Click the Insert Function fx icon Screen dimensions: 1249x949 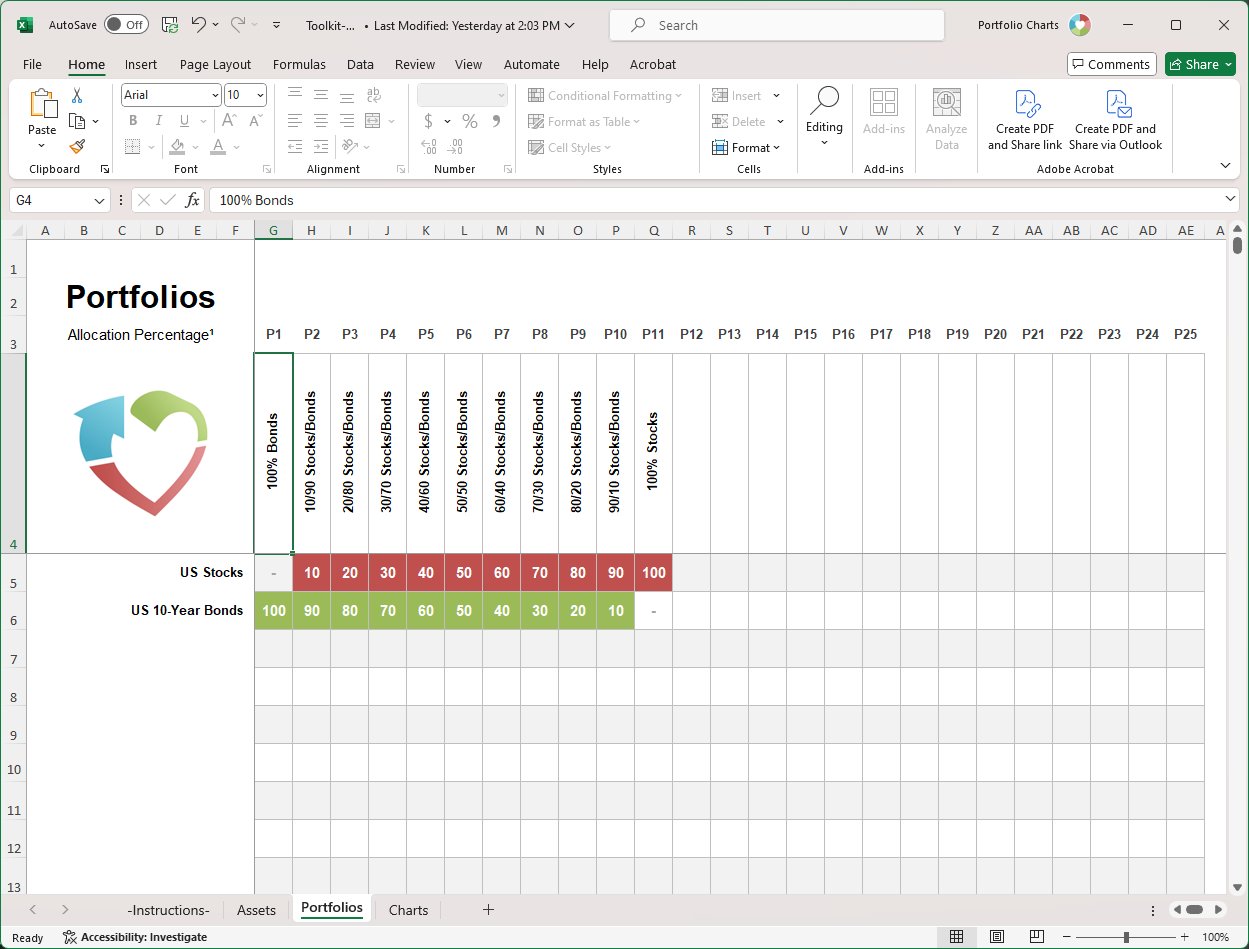(192, 200)
